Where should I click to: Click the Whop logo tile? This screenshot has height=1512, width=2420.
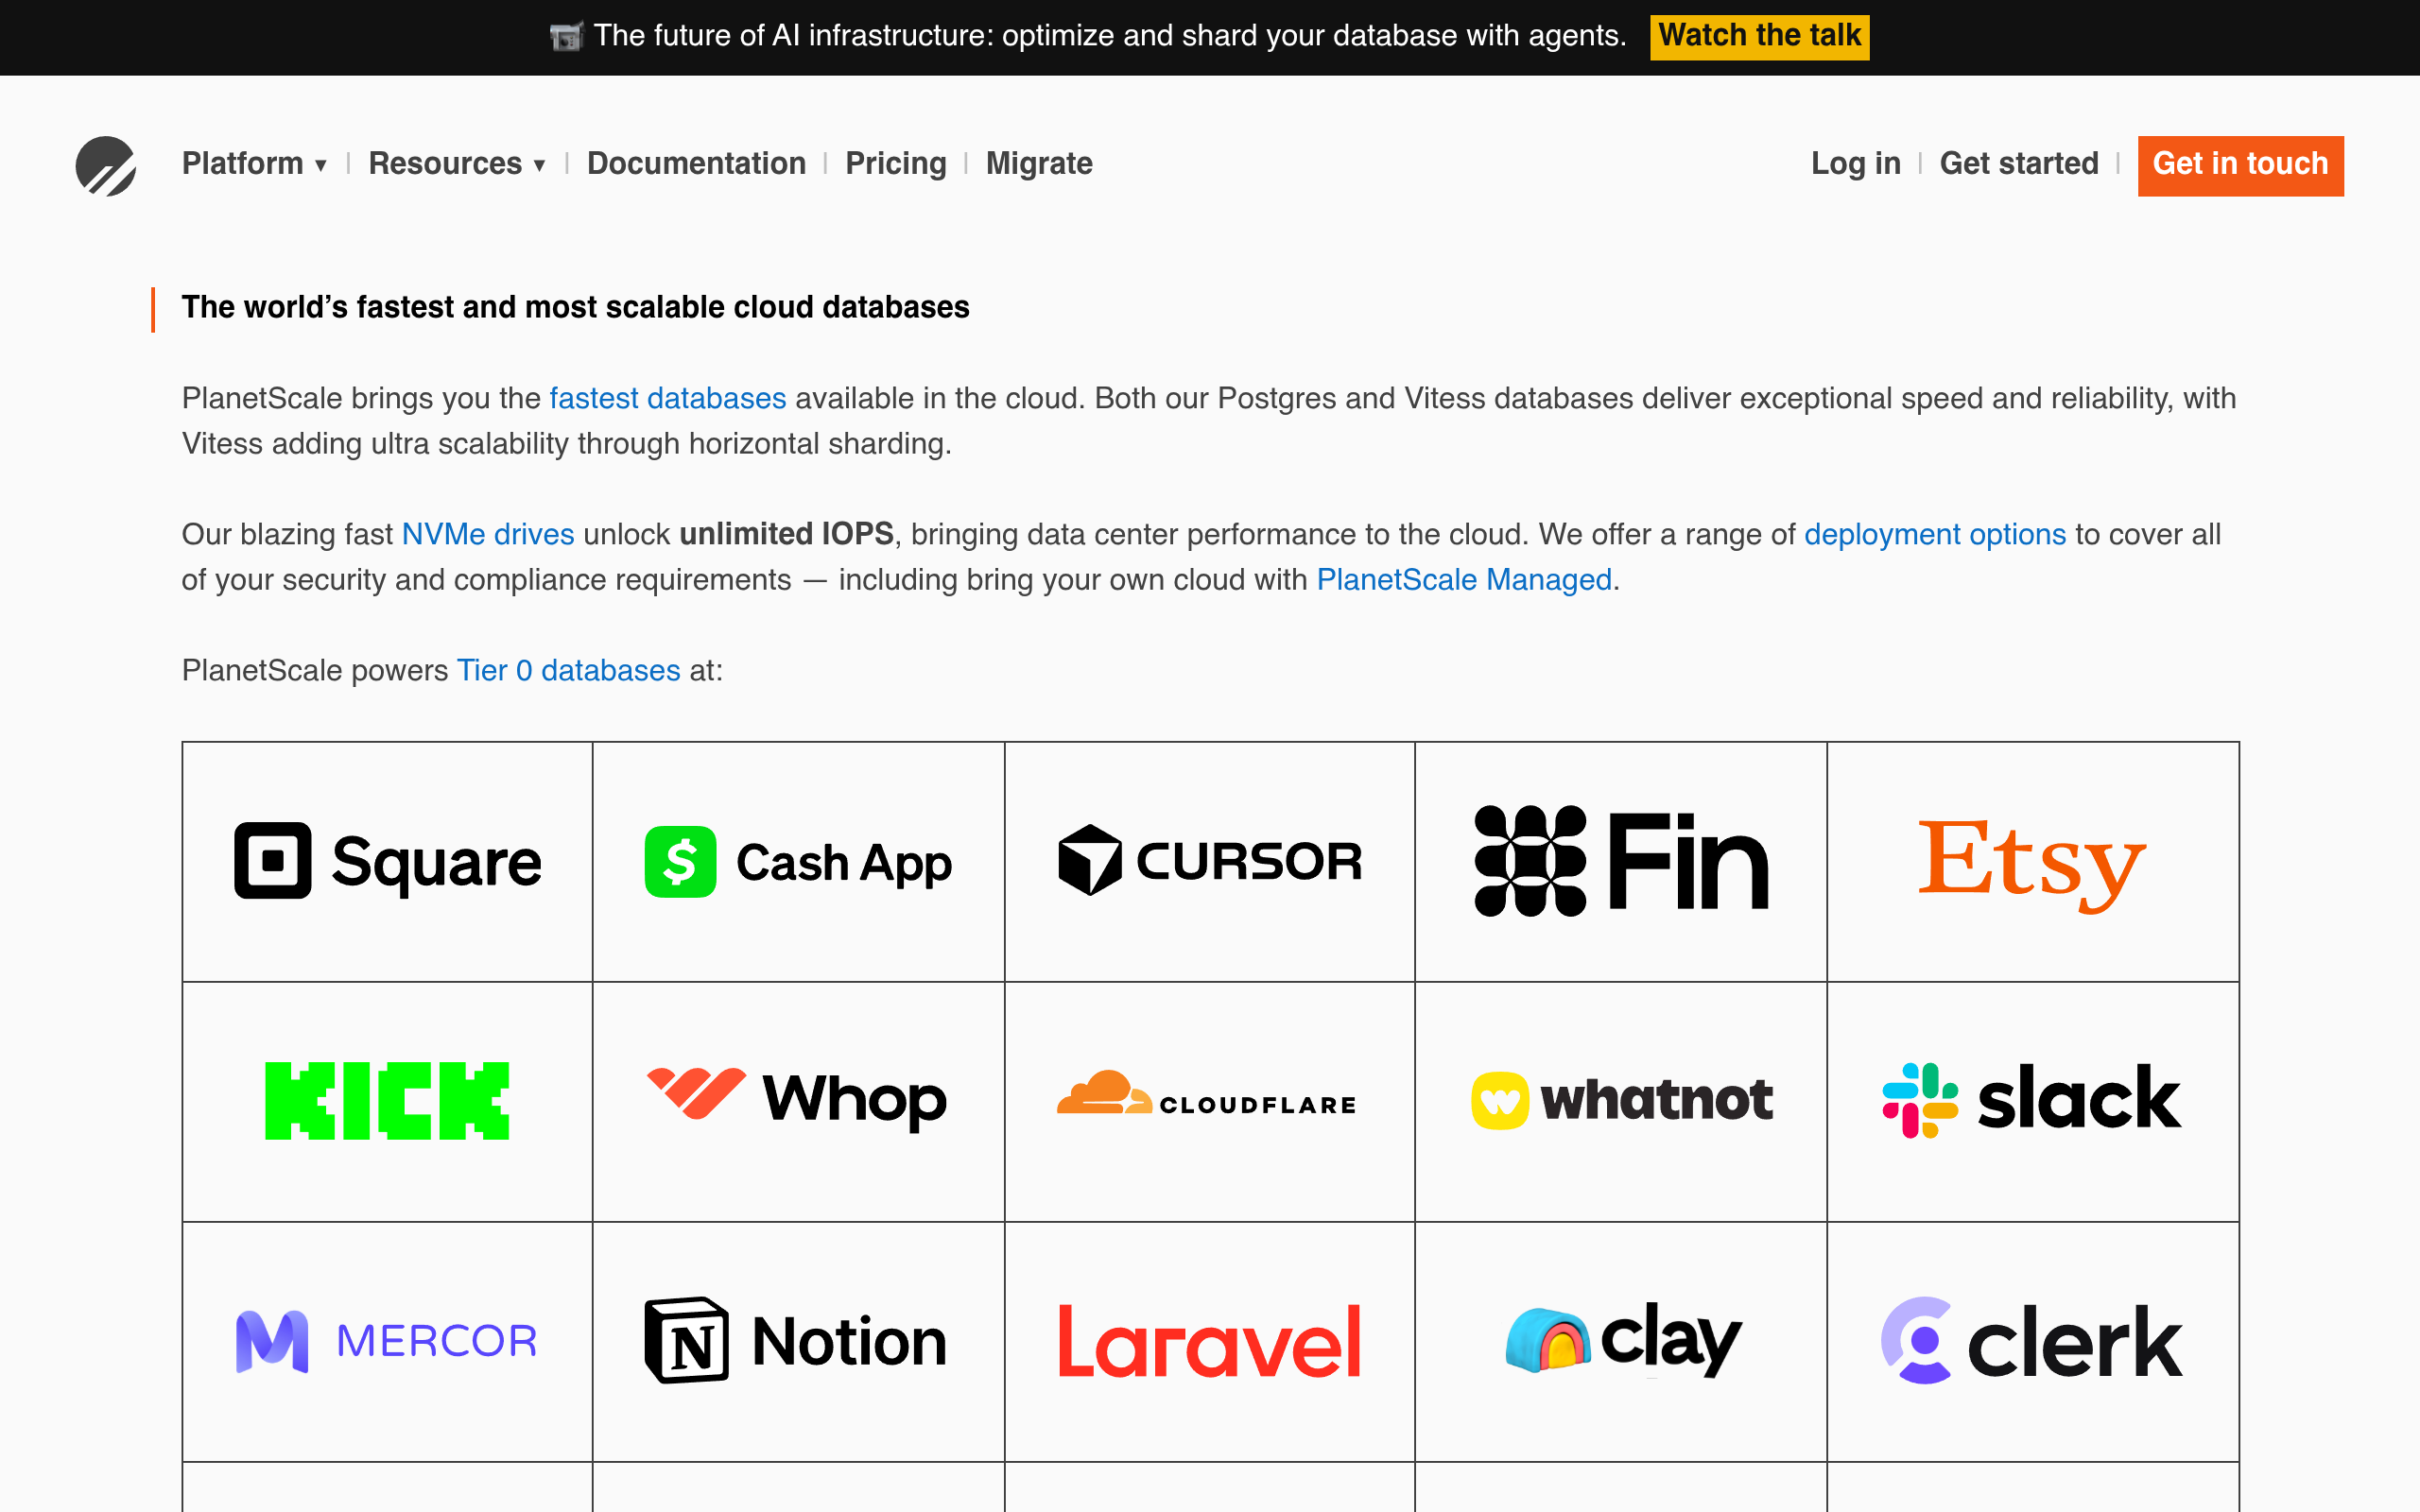(798, 1101)
